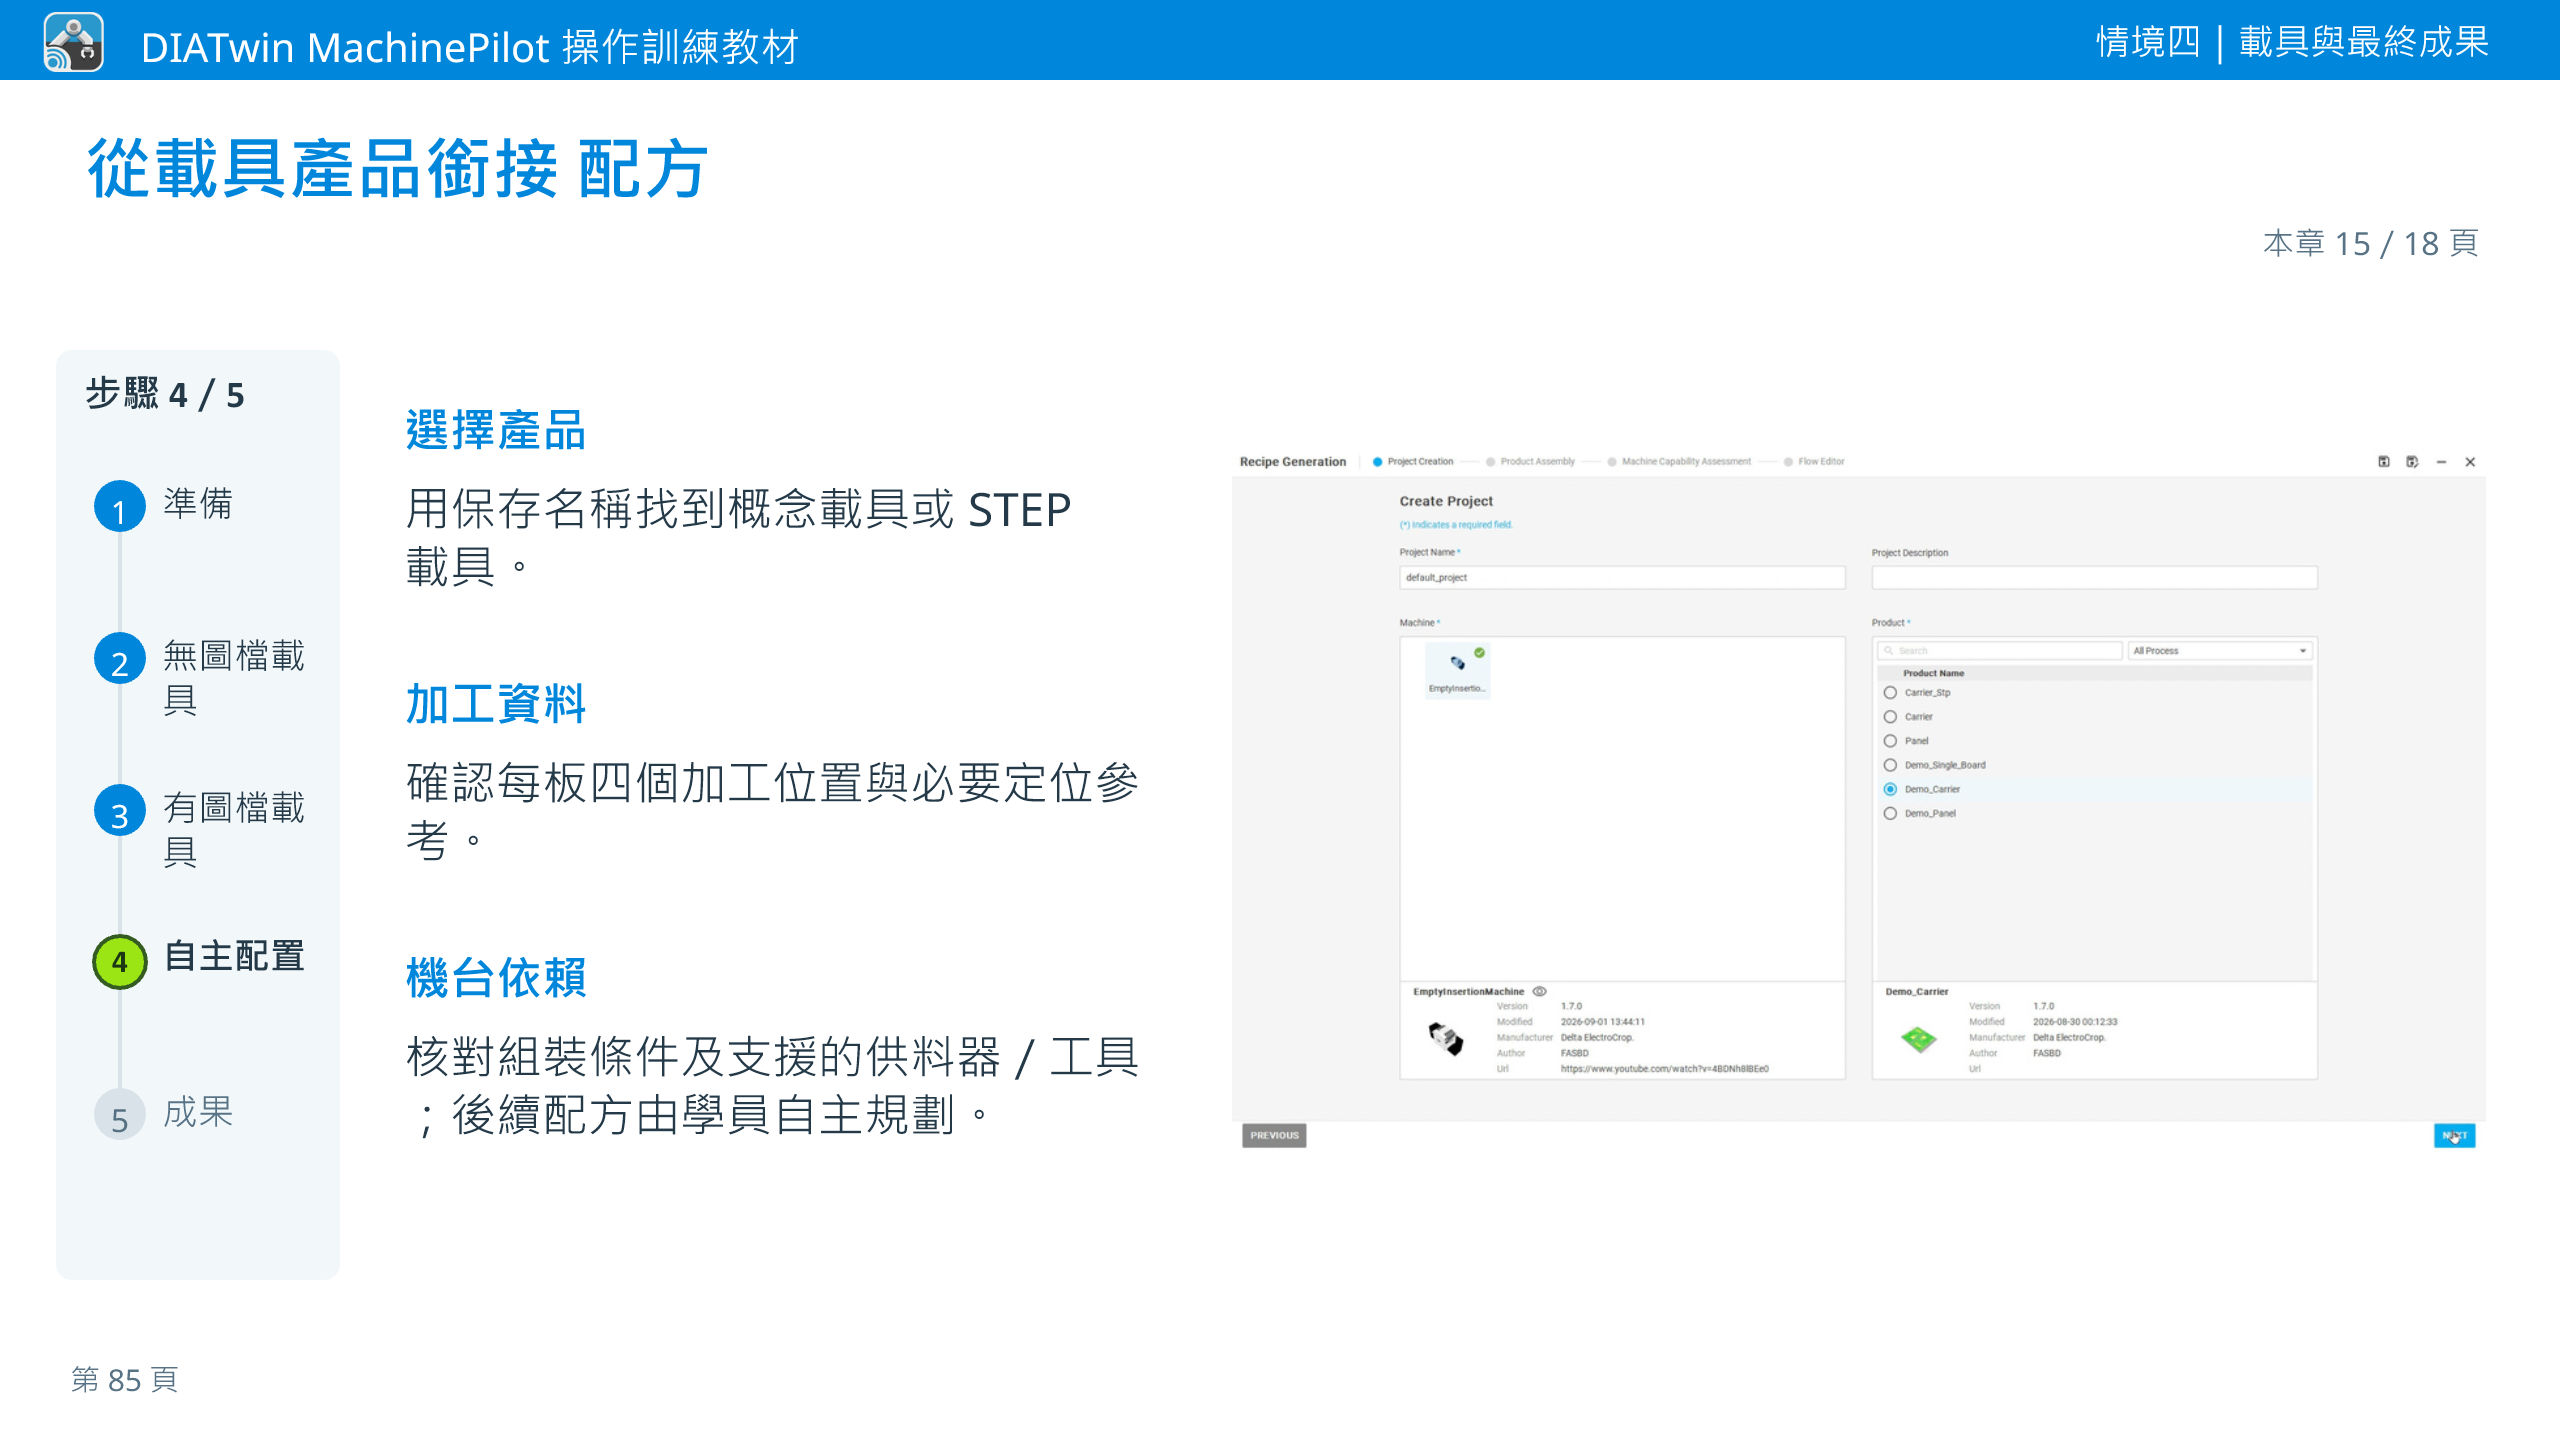Click the Recipe Generation title text
This screenshot has width=2560, height=1440.
click(x=1293, y=462)
